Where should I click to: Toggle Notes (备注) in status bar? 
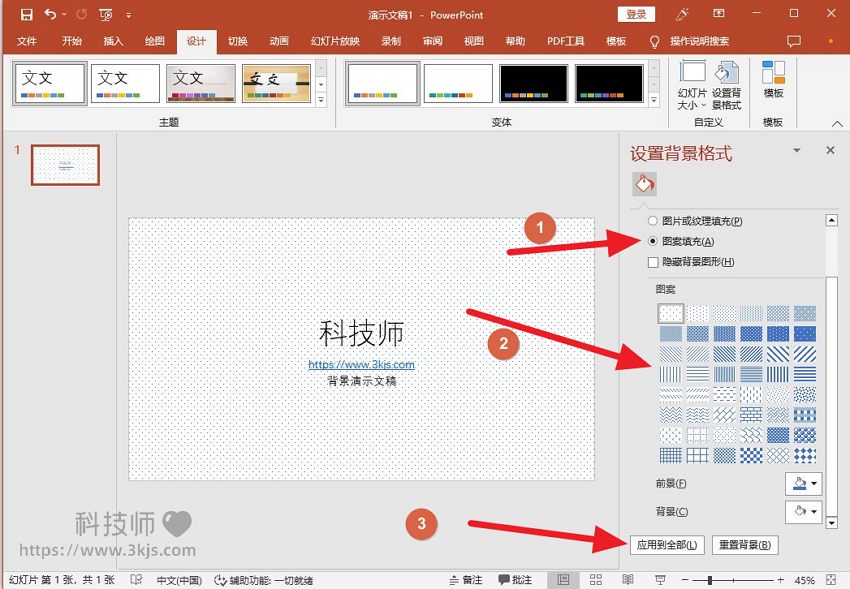466,580
